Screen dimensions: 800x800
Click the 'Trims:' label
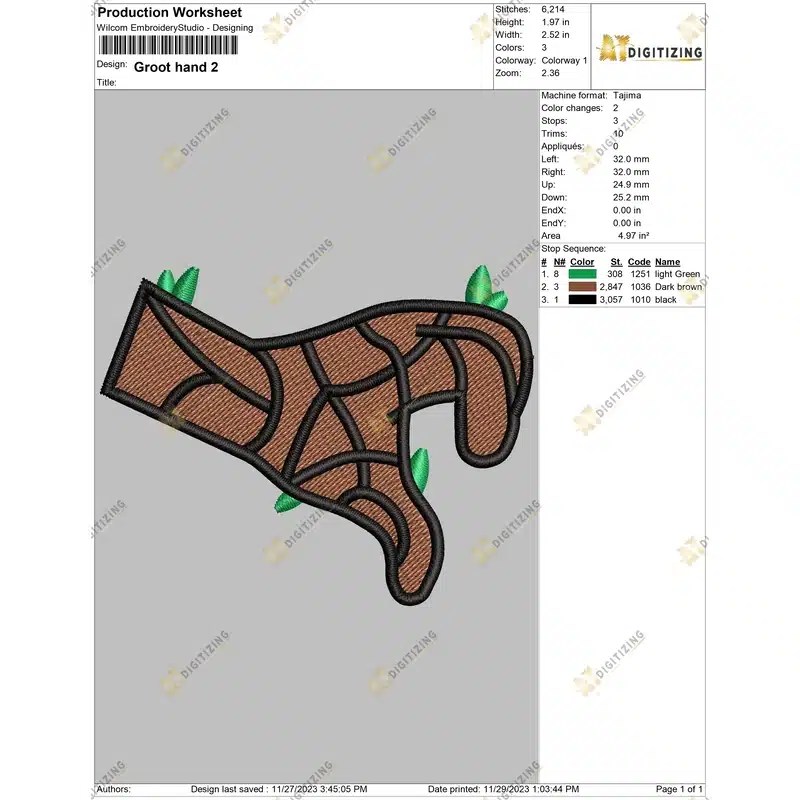pos(554,134)
